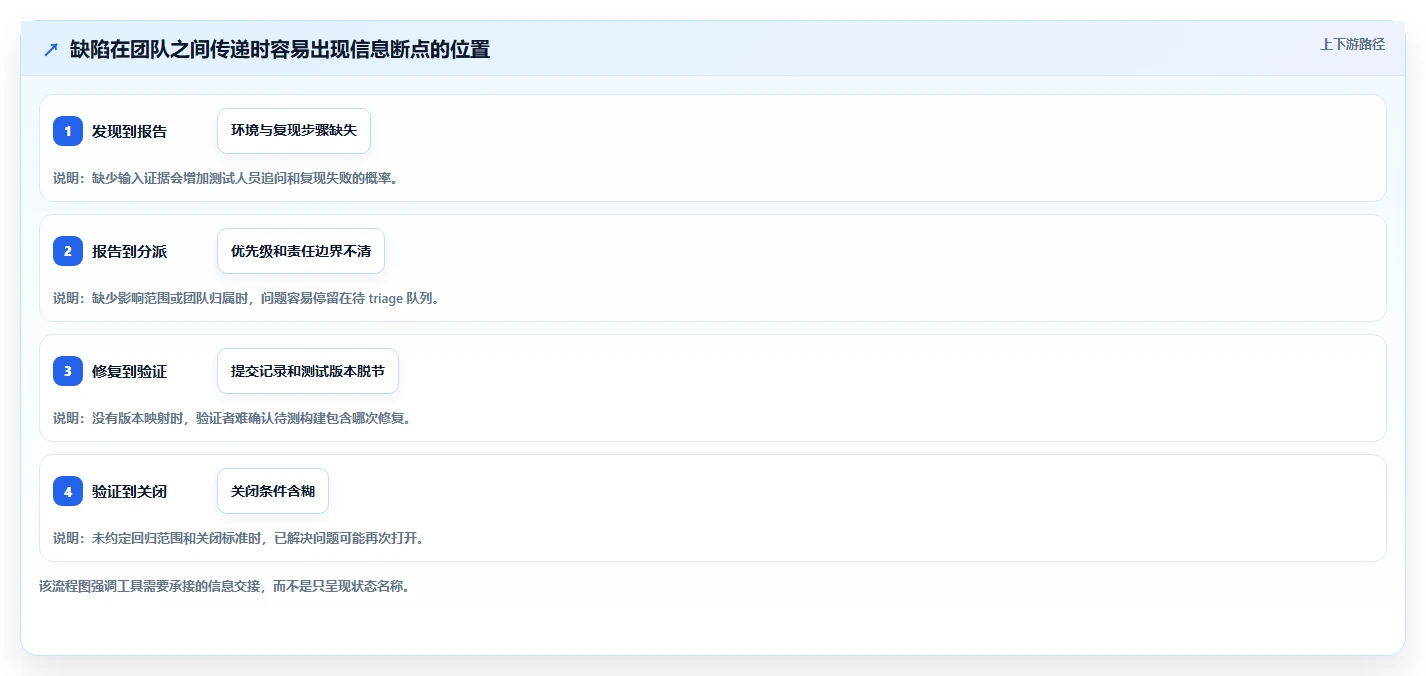Click the note 未约定回归范围和关闭标准时
The image size is (1426, 676).
[239, 538]
